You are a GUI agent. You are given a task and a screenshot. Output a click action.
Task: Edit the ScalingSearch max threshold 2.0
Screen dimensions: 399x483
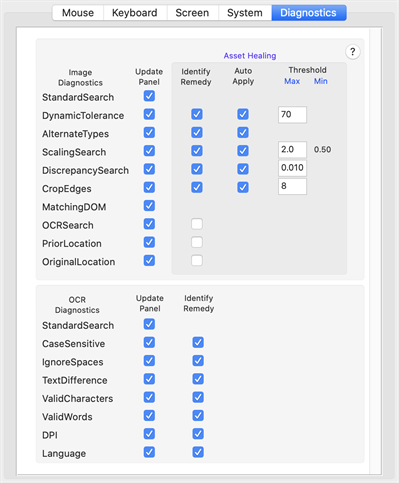pyautogui.click(x=292, y=150)
